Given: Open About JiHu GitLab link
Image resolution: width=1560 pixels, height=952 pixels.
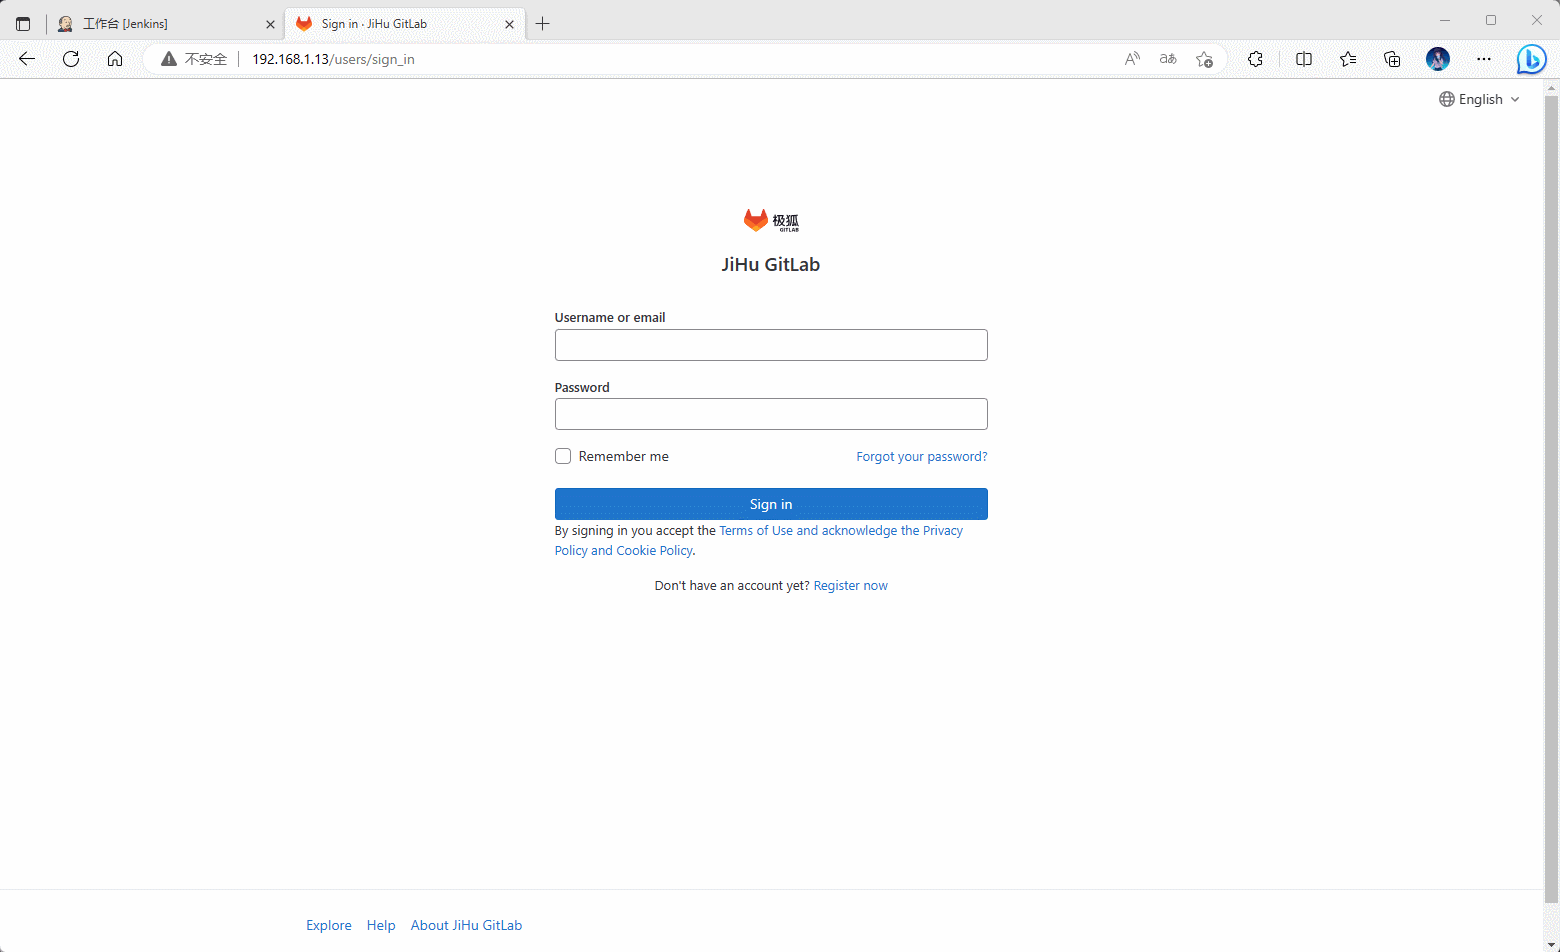Looking at the screenshot, I should click(x=466, y=925).
